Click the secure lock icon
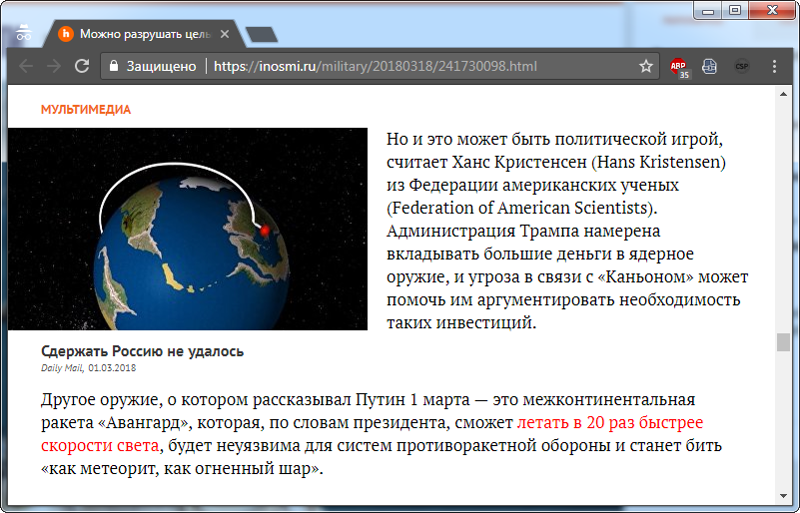This screenshot has height=513, width=800. coord(114,67)
